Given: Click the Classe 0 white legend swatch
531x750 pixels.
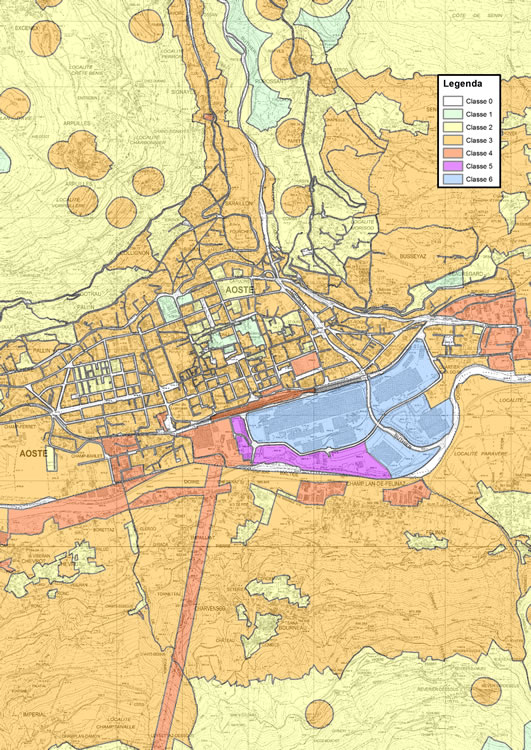Looking at the screenshot, I should point(453,101).
